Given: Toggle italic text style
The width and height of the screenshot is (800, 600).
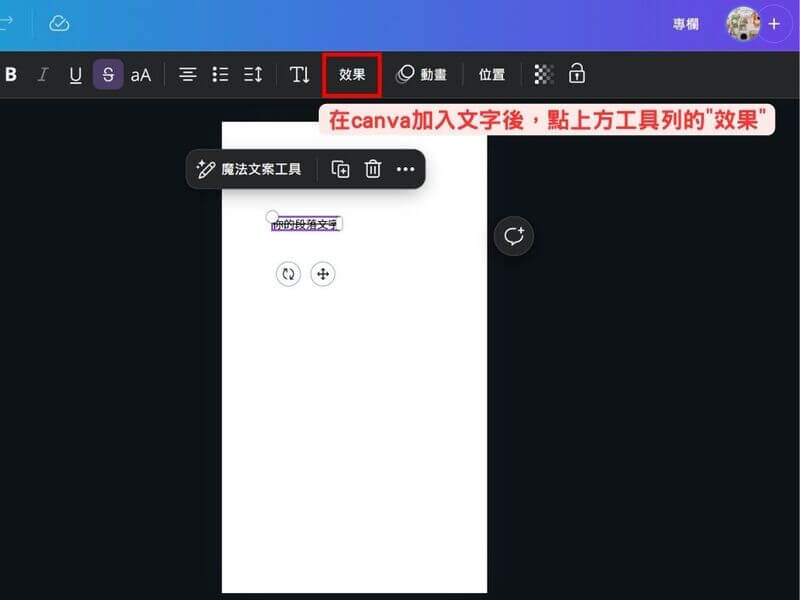Looking at the screenshot, I should (x=42, y=75).
